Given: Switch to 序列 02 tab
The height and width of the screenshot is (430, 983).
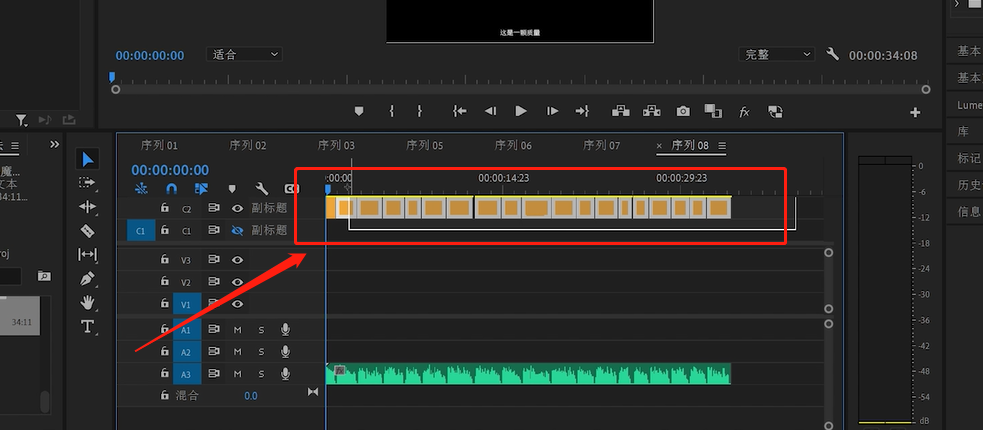Looking at the screenshot, I should pos(248,145).
